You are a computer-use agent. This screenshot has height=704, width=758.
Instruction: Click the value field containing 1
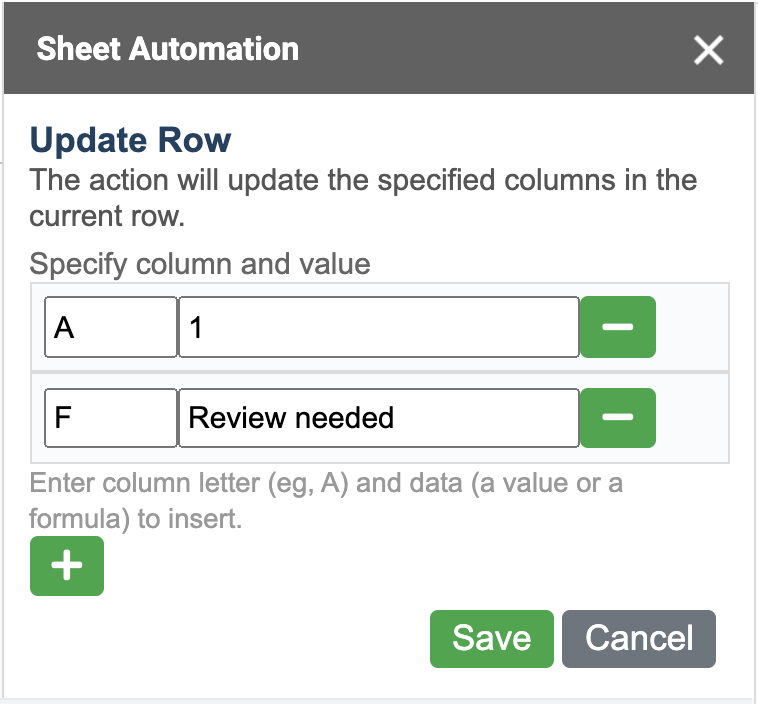coord(378,327)
